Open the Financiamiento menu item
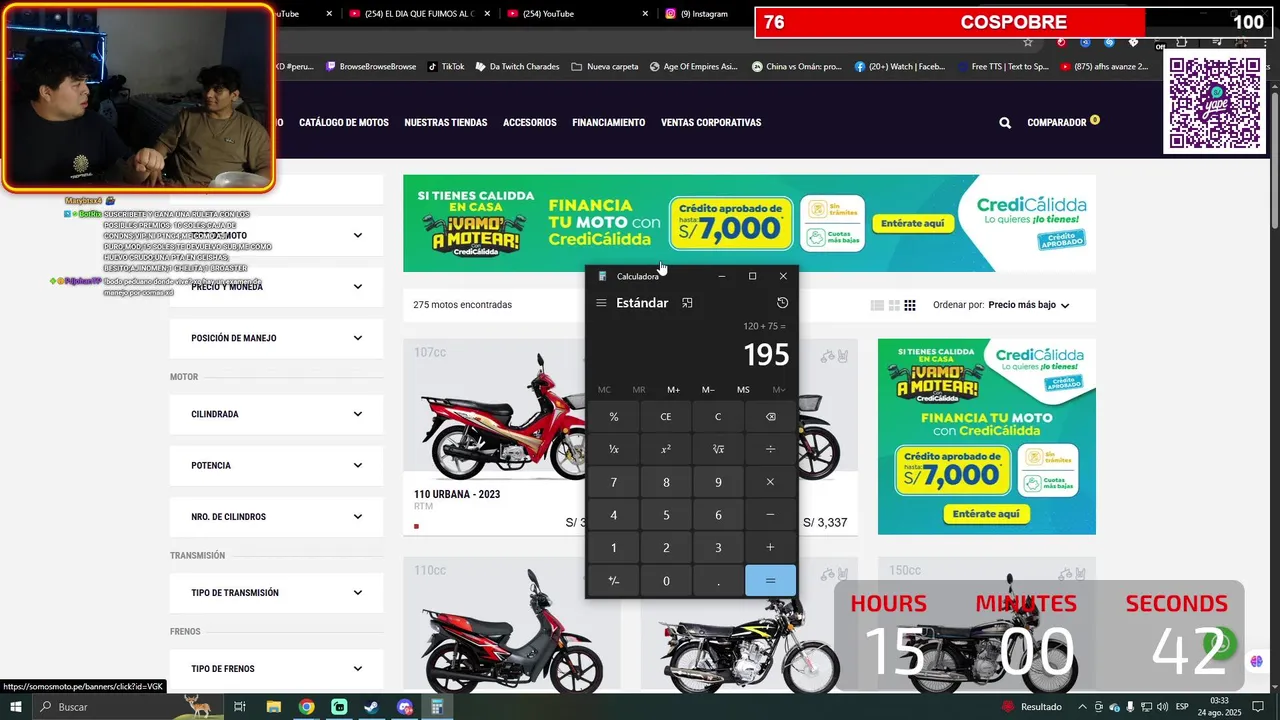Image resolution: width=1280 pixels, height=720 pixels. tap(609, 123)
